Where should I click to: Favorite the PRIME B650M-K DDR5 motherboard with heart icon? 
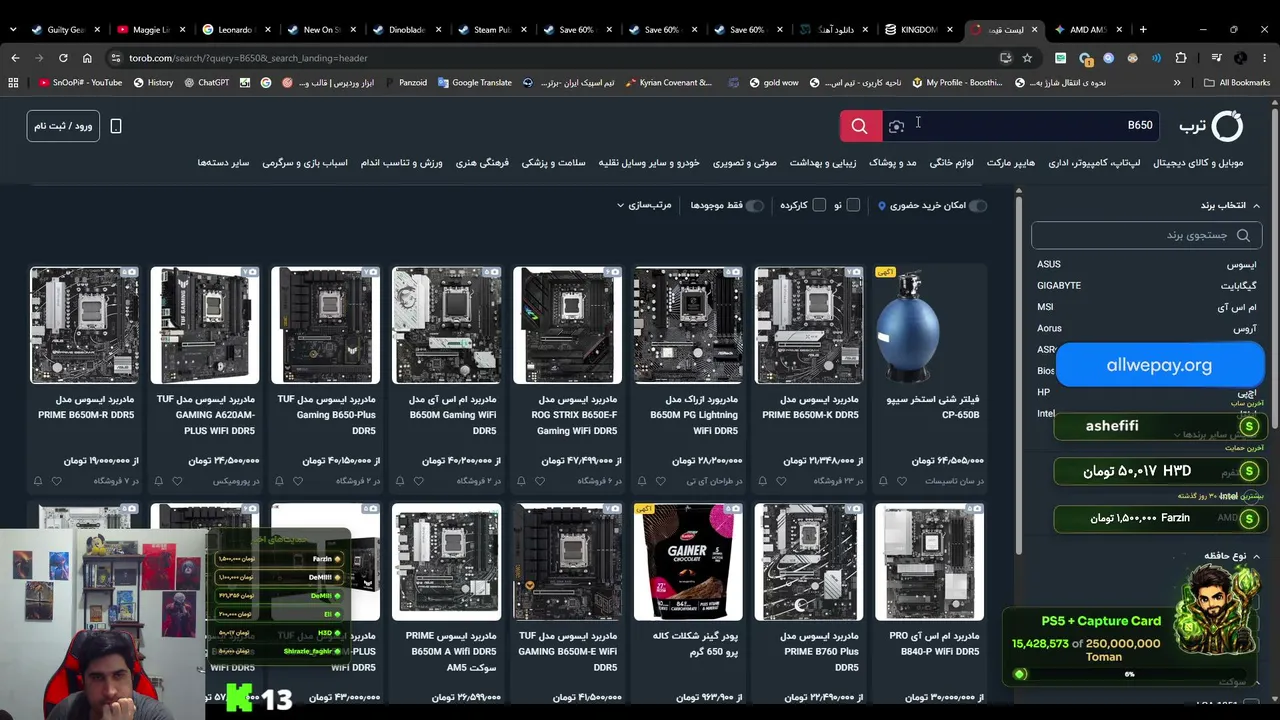(782, 481)
